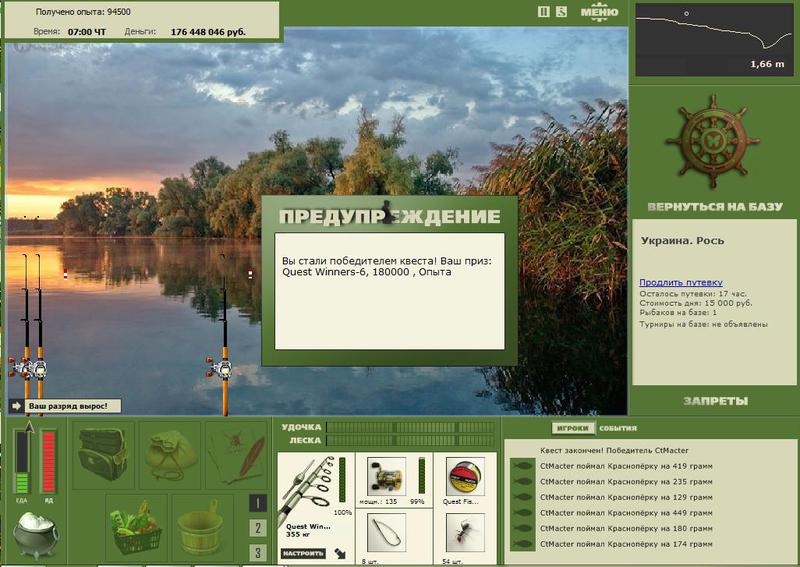Select the Quest fishing line spool
800x567 pixels.
(465, 477)
